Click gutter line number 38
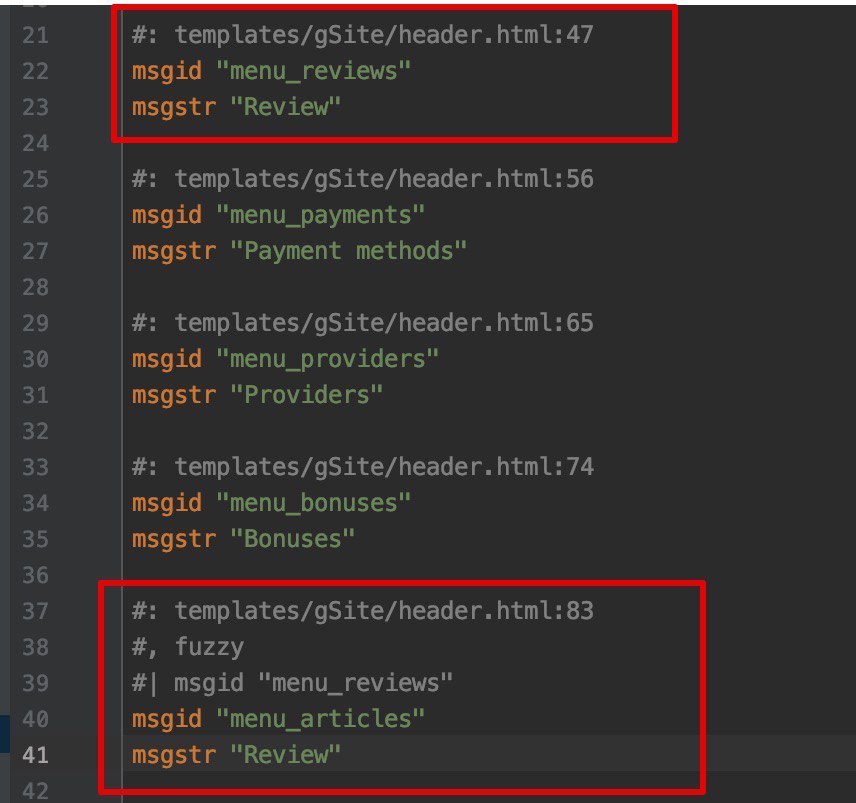 [35, 647]
